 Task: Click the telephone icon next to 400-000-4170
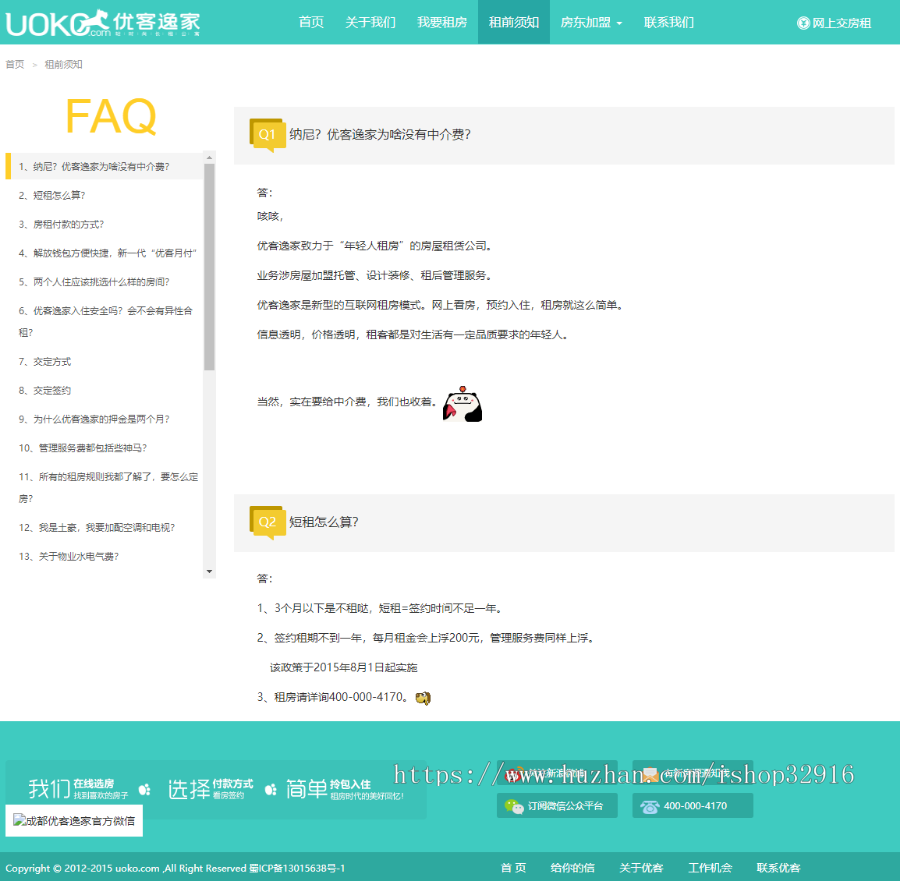click(649, 805)
